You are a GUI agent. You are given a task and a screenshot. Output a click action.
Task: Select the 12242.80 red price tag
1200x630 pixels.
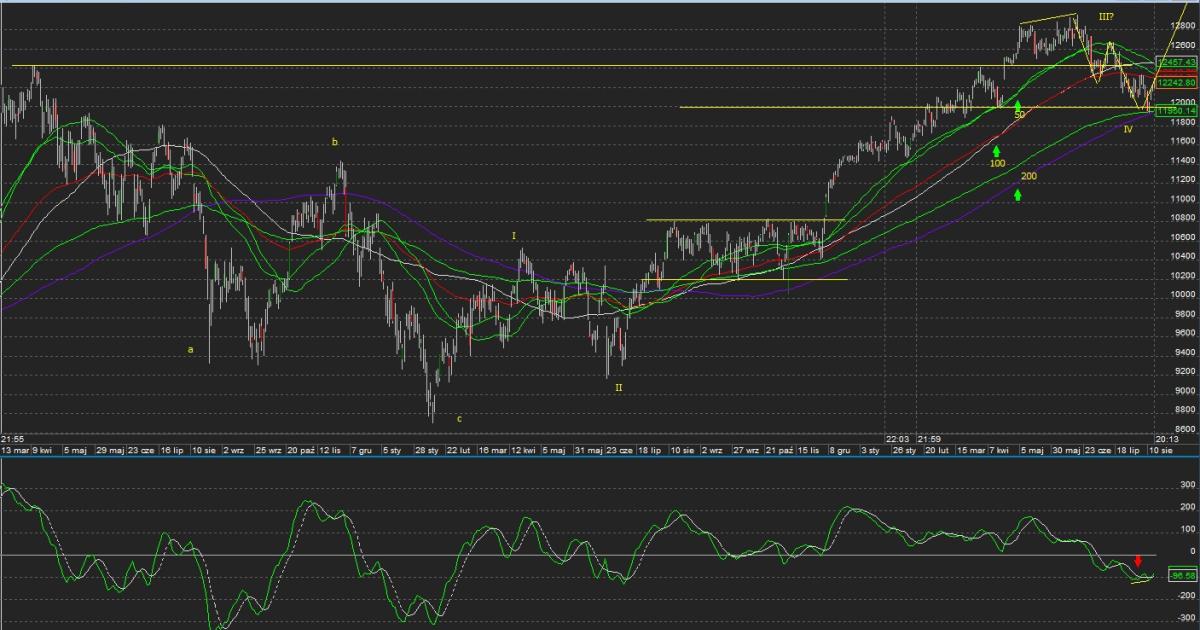click(x=1176, y=83)
